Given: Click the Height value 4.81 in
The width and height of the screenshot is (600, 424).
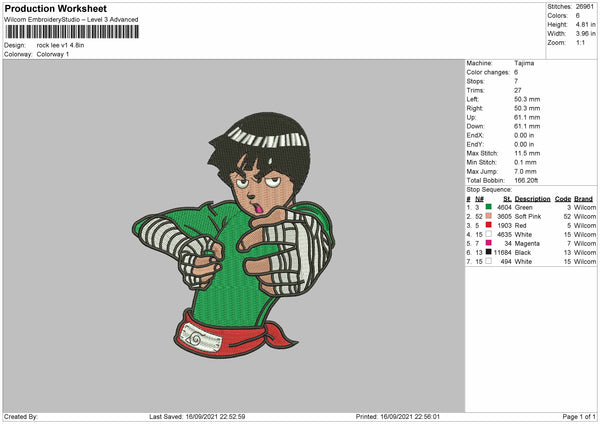Looking at the screenshot, I should (585, 24).
